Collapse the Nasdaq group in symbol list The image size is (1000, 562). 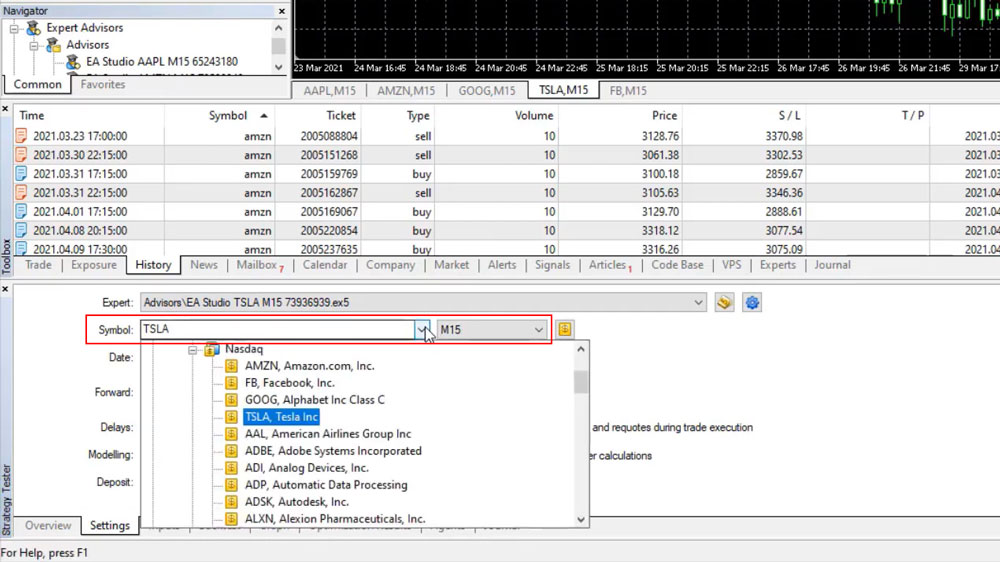pos(192,350)
